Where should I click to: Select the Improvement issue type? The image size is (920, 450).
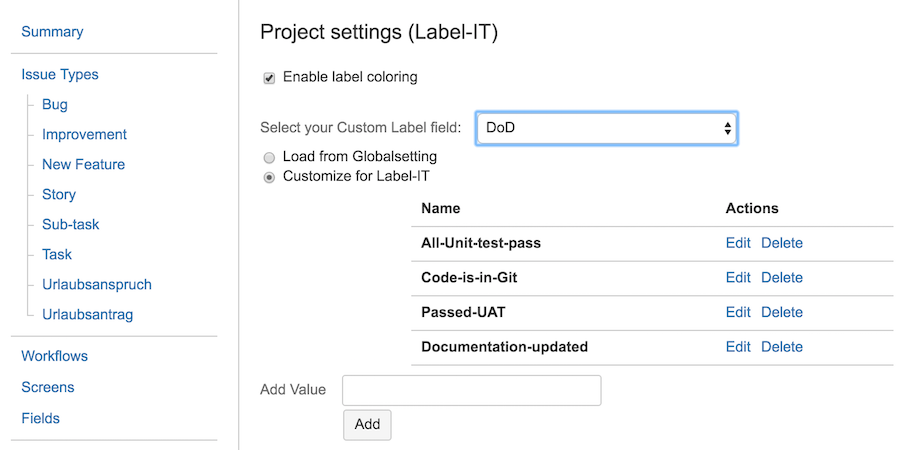pos(84,135)
